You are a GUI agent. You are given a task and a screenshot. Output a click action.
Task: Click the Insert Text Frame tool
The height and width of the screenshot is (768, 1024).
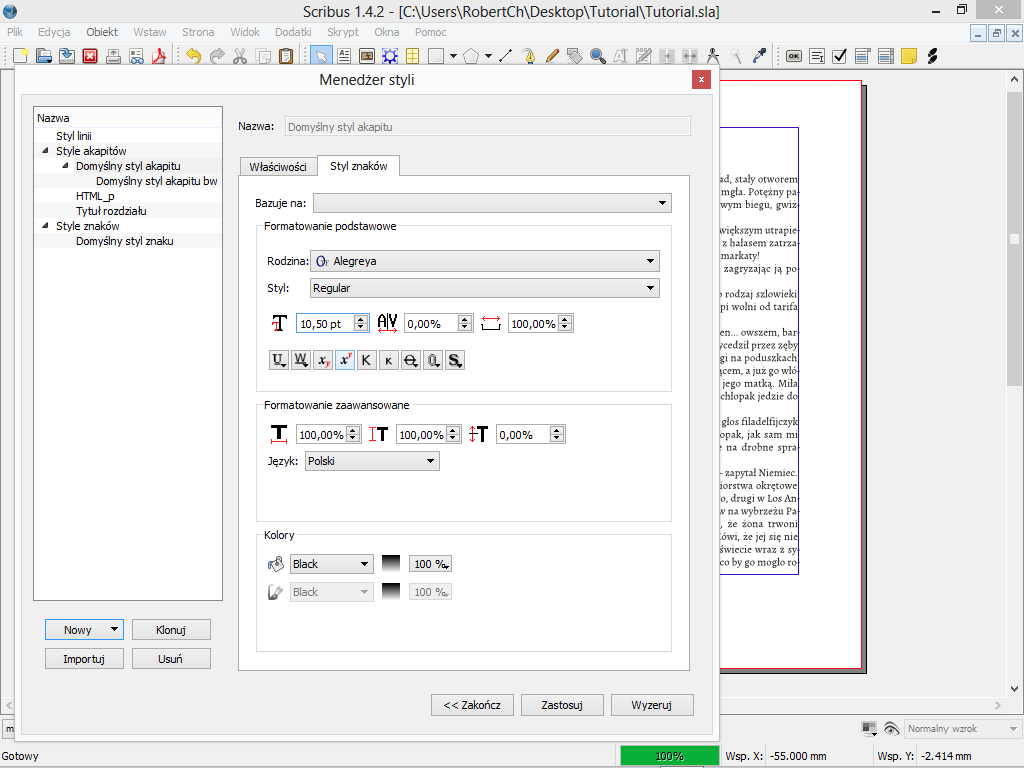tap(344, 56)
